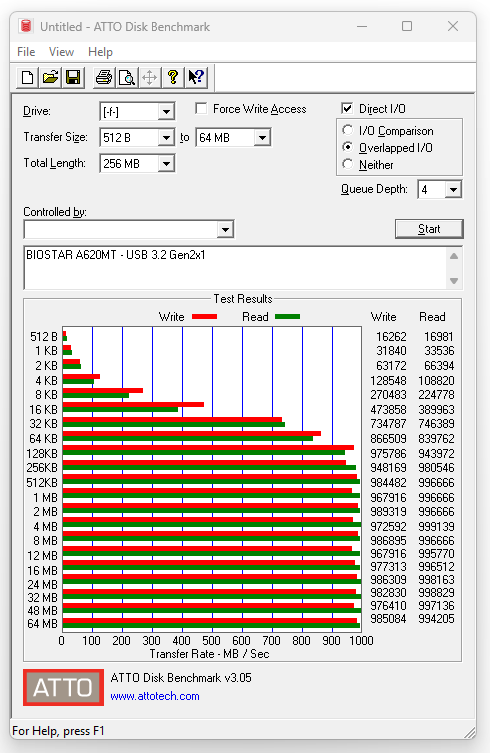490x753 pixels.
Task: Visit the www.attotech.com link
Action: [x=155, y=696]
